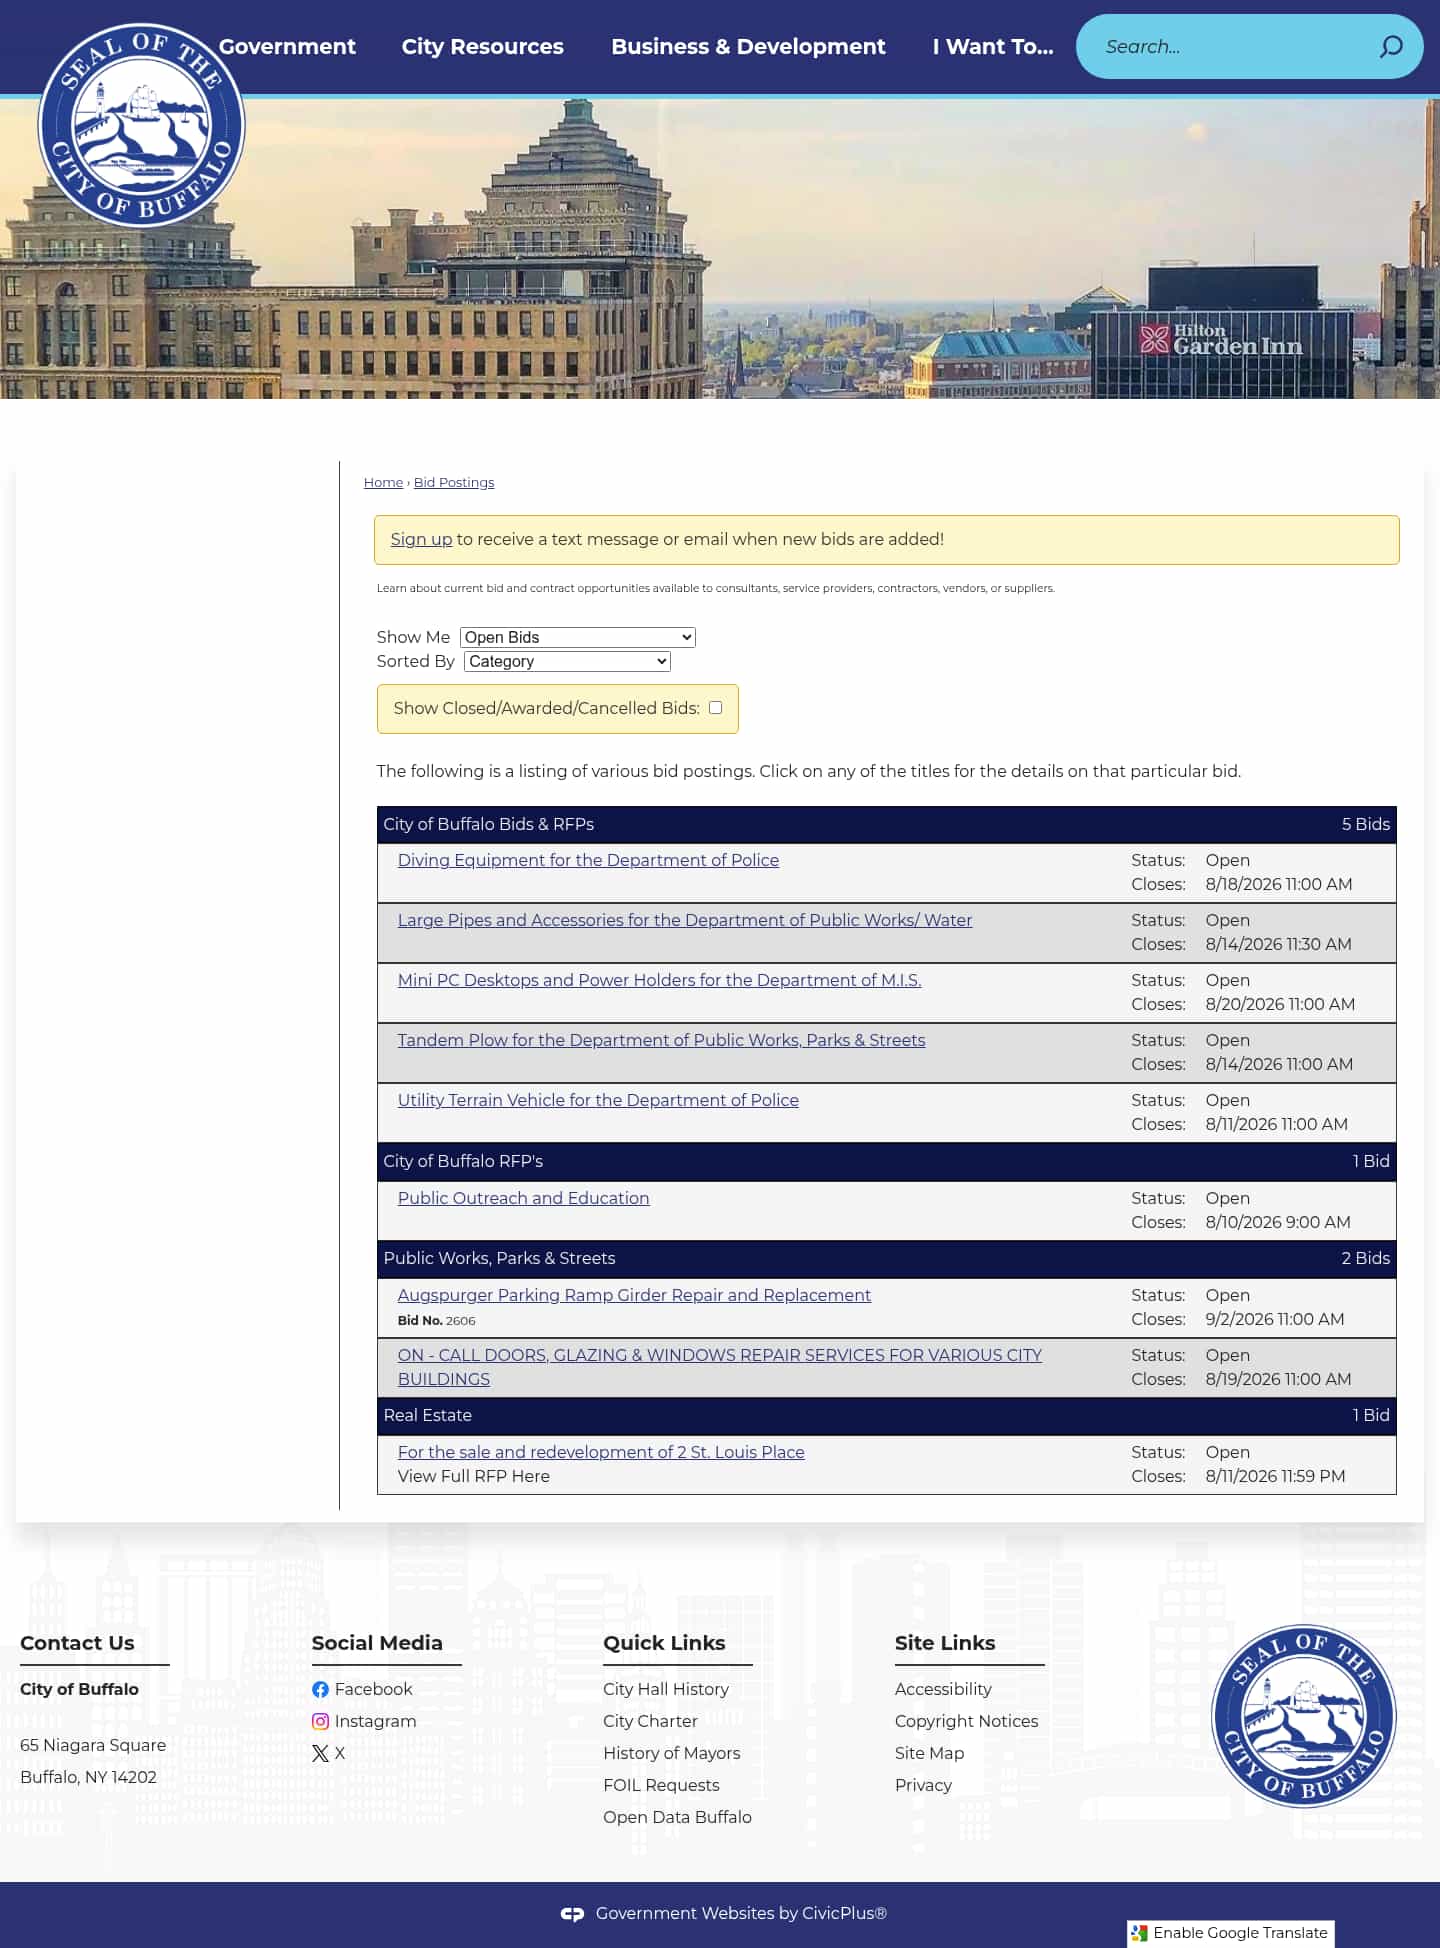Open 2 St. Louis Place redevelopment bid
The width and height of the screenshot is (1440, 1948).
point(601,1452)
